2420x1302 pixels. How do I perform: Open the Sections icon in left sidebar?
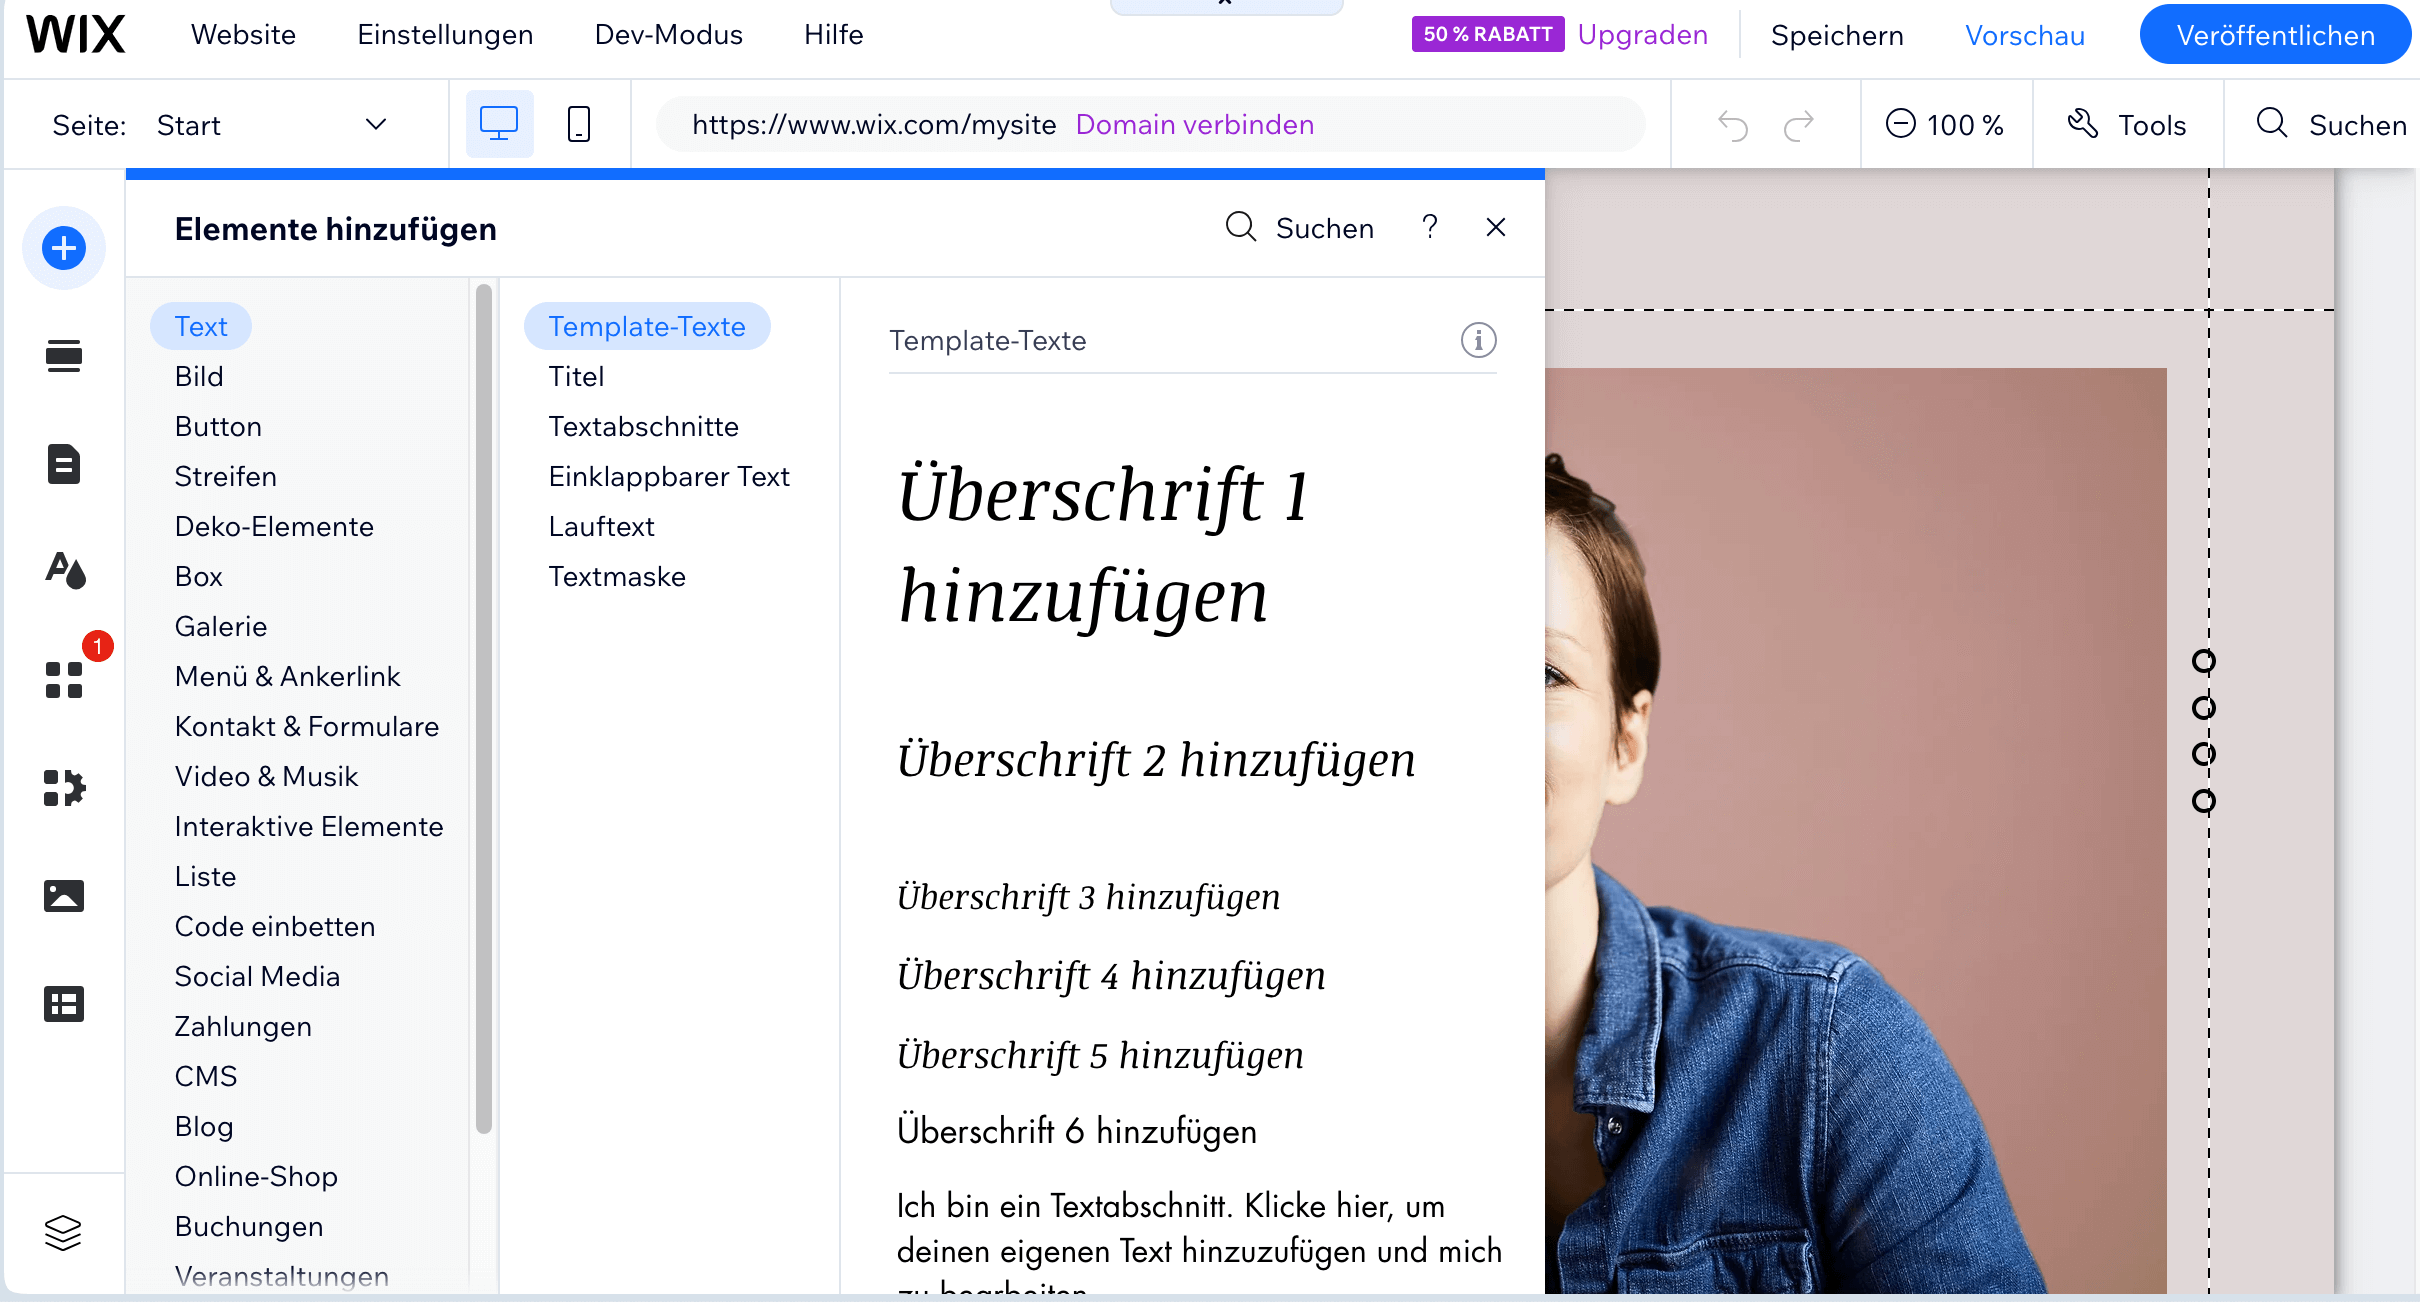[64, 356]
